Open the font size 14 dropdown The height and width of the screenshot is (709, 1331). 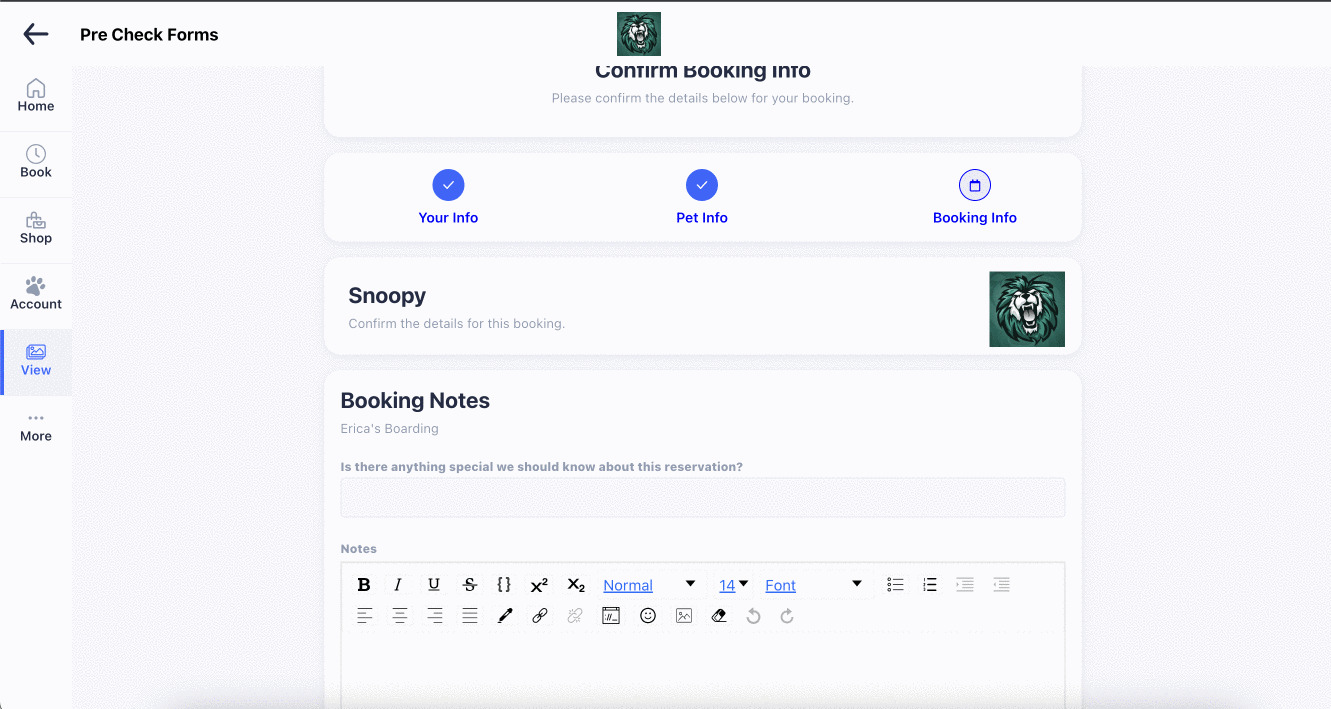tap(734, 585)
